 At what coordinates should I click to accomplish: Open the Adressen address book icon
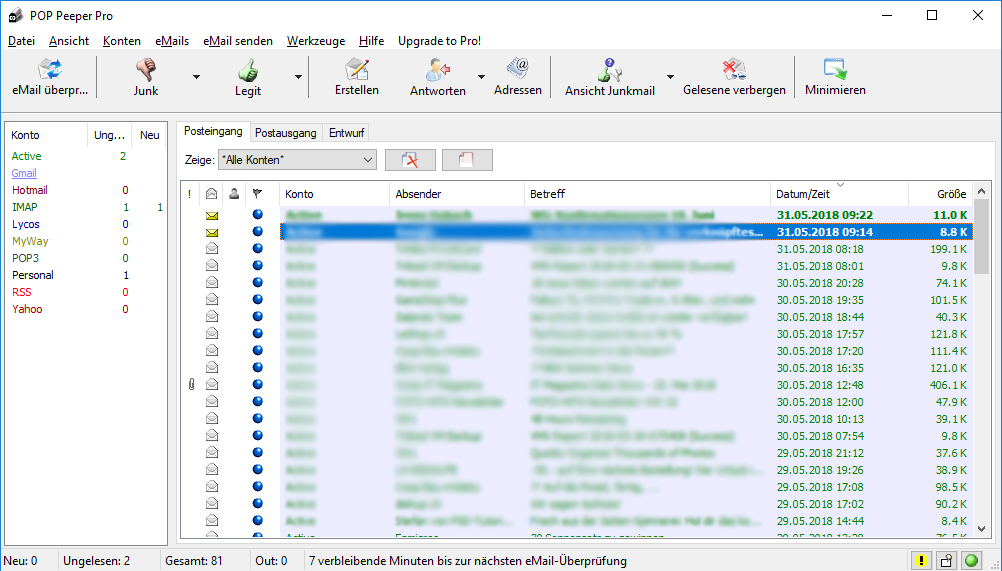coord(518,69)
